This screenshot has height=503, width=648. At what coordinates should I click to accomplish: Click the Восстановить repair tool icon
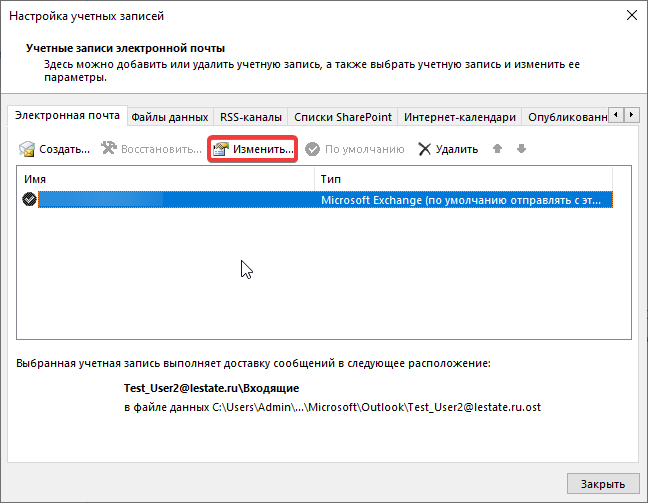(x=109, y=149)
